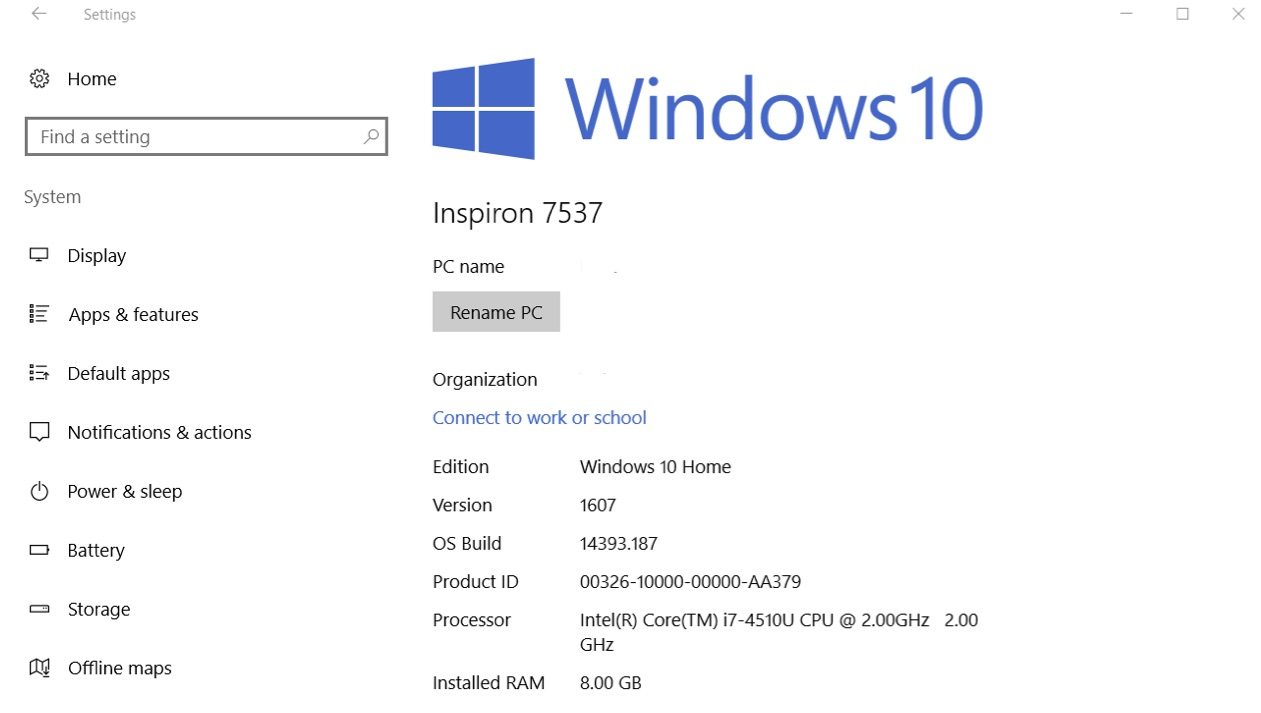Click the Display monitor icon
1261x713 pixels.
[x=39, y=255]
